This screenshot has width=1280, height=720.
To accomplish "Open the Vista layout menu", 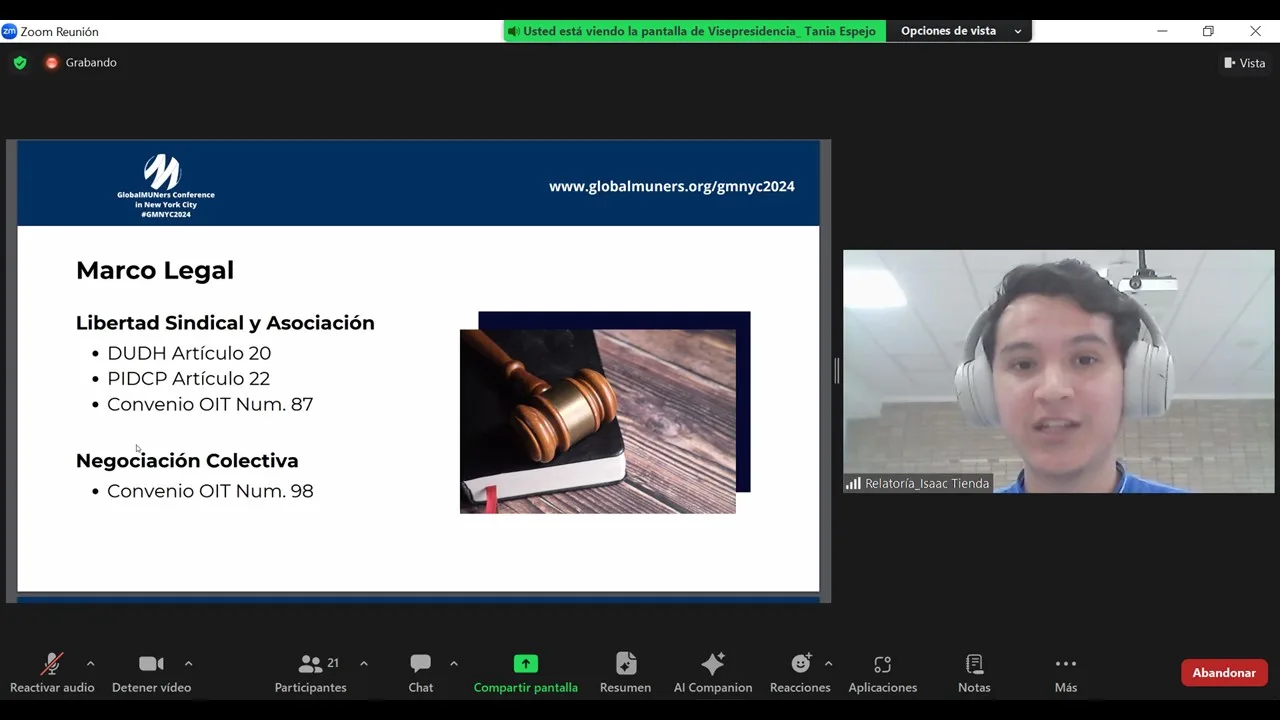I will (1244, 63).
